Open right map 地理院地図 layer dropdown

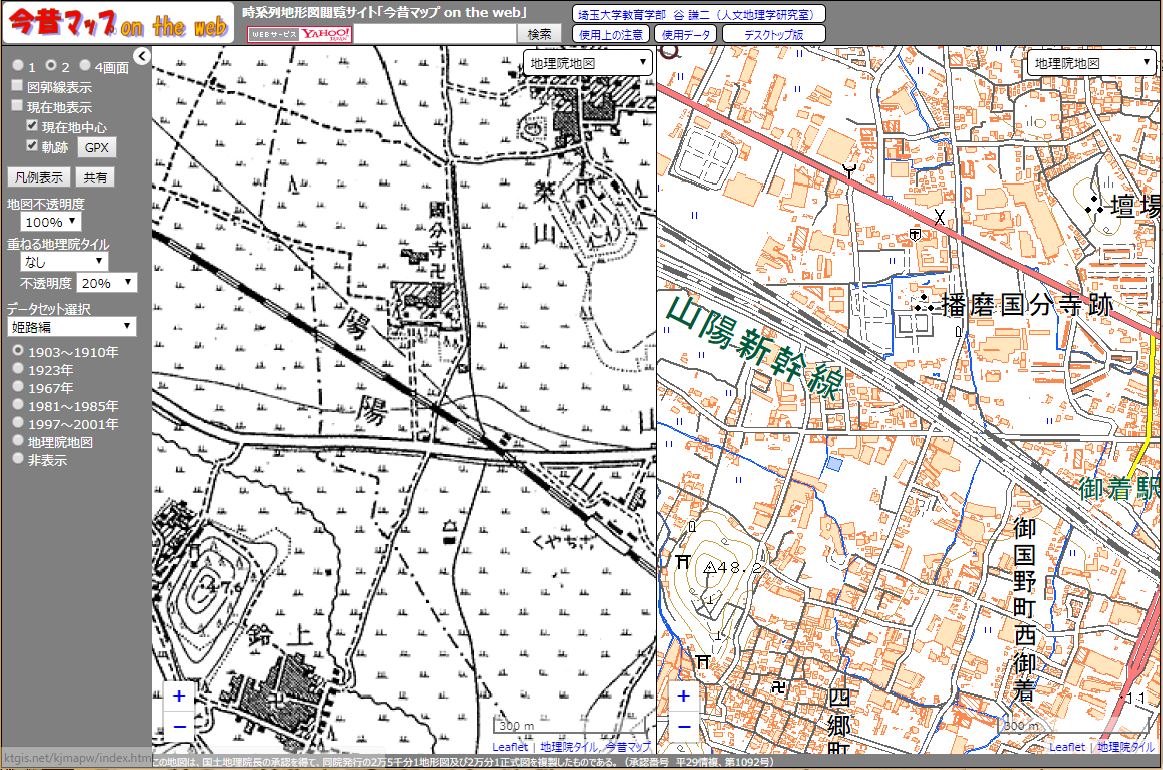click(1093, 63)
